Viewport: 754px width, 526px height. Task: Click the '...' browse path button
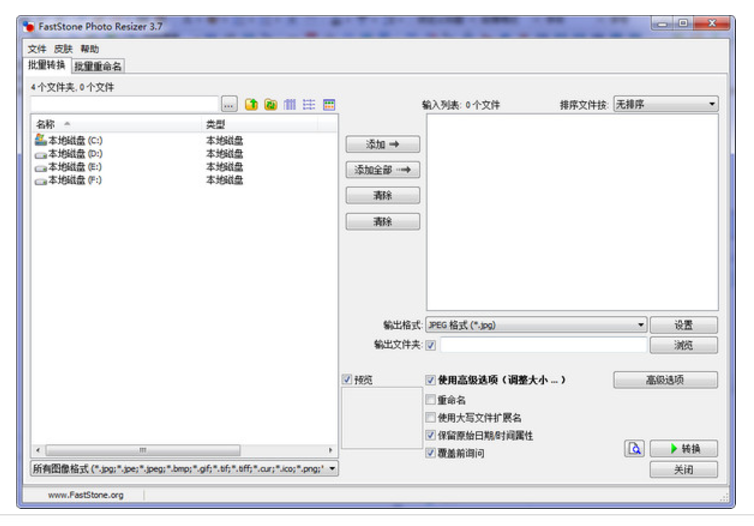pyautogui.click(x=229, y=104)
